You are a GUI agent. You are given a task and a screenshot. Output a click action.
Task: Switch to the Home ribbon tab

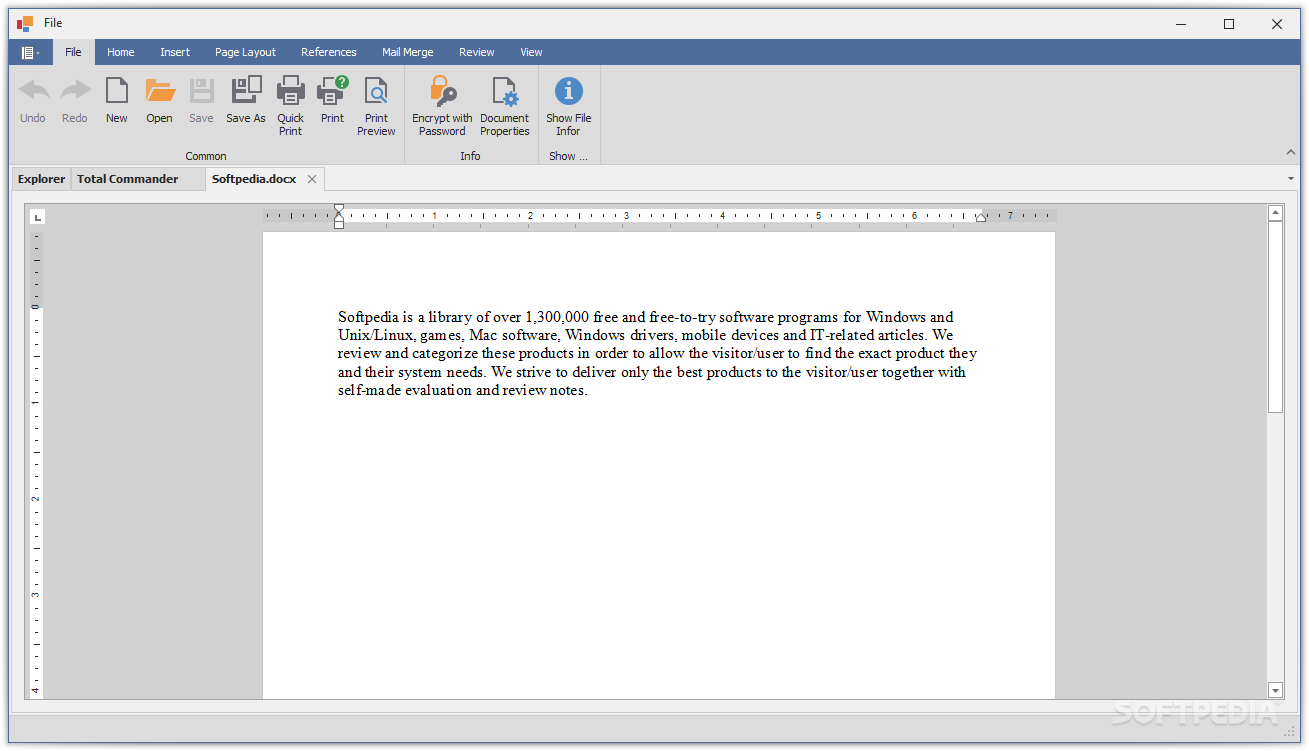[x=121, y=52]
